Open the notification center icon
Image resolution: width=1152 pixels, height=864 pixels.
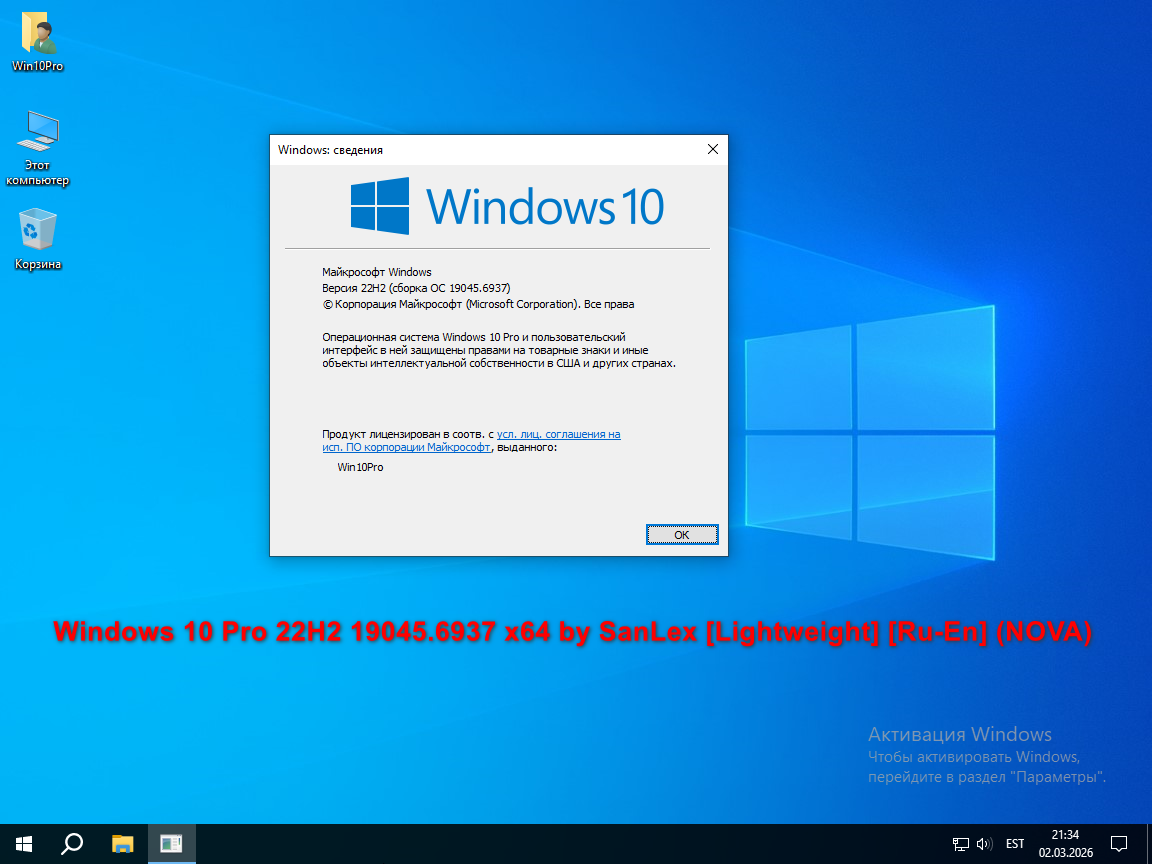[1119, 843]
